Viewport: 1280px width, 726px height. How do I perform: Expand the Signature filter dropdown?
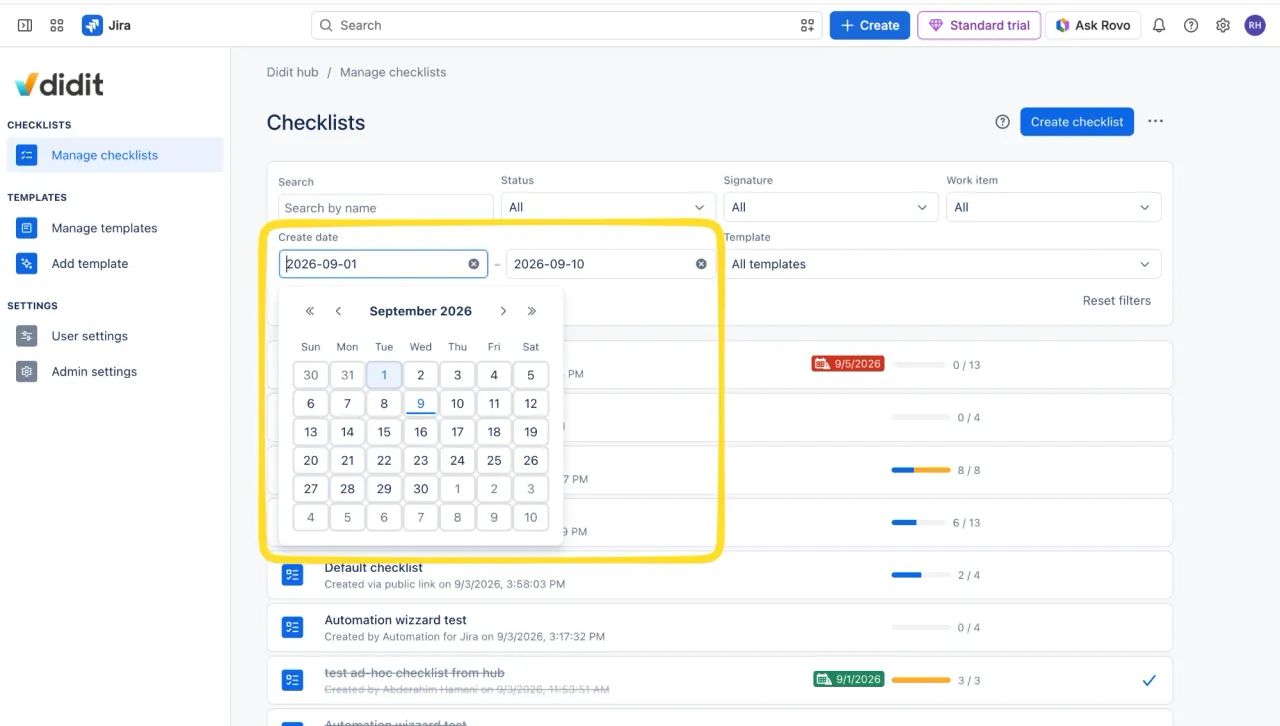point(831,207)
